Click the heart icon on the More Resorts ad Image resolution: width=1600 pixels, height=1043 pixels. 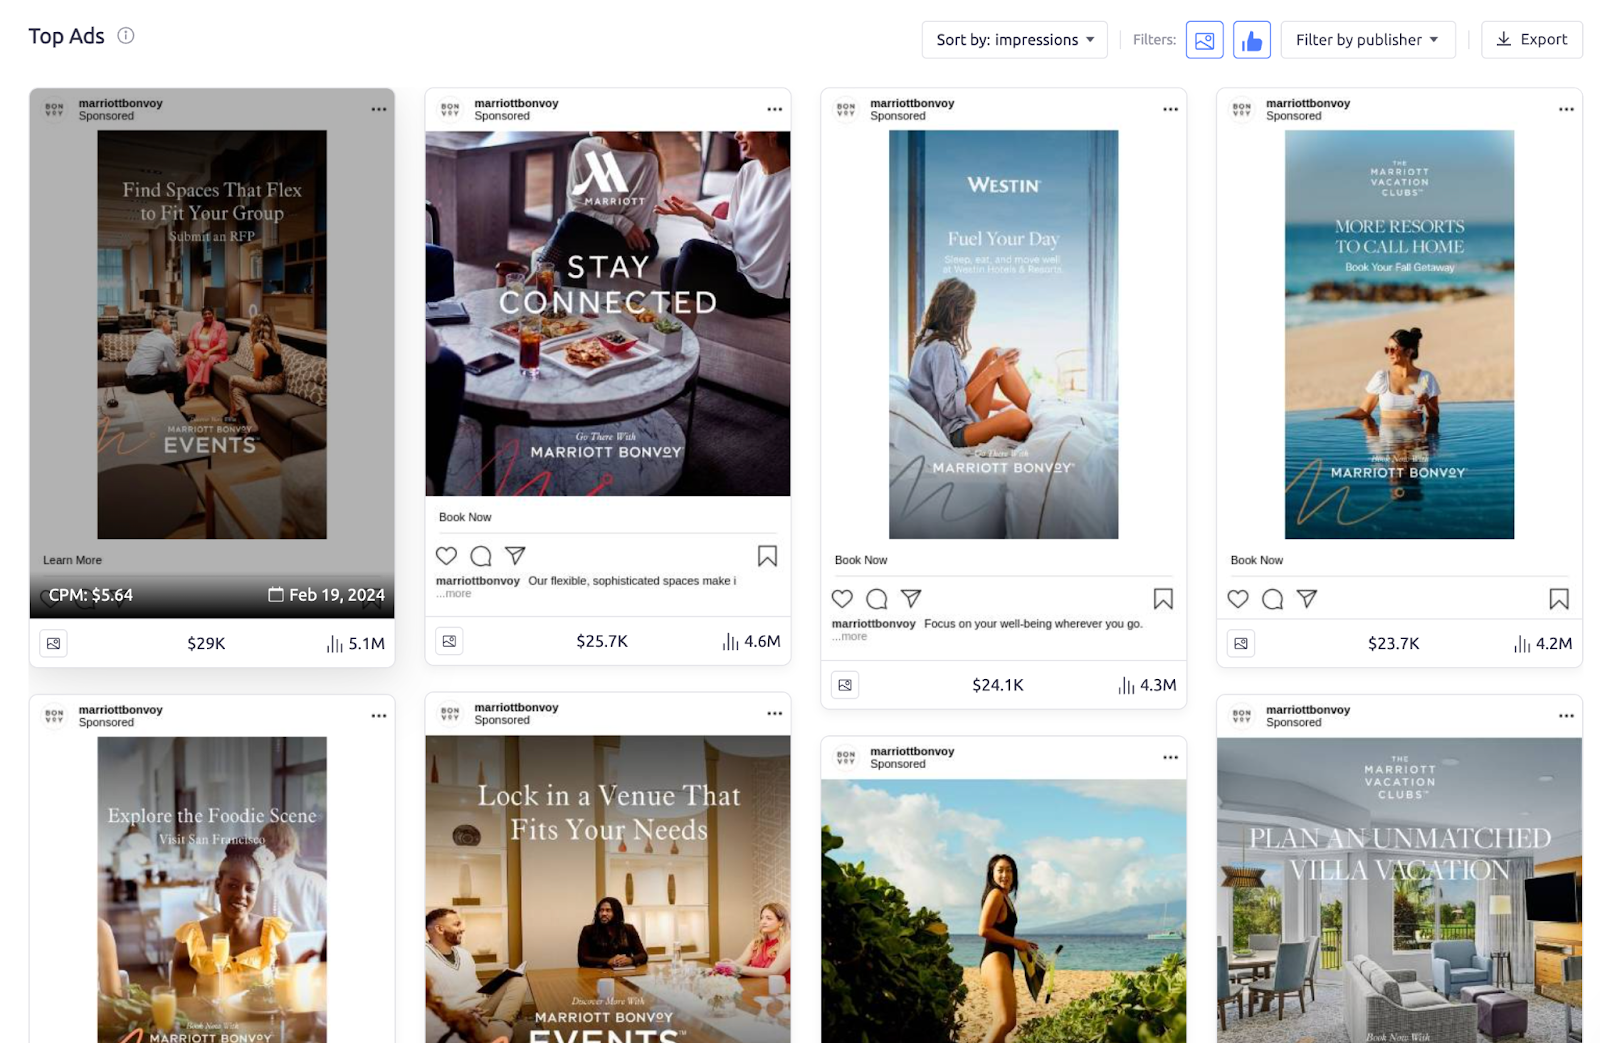point(1238,599)
